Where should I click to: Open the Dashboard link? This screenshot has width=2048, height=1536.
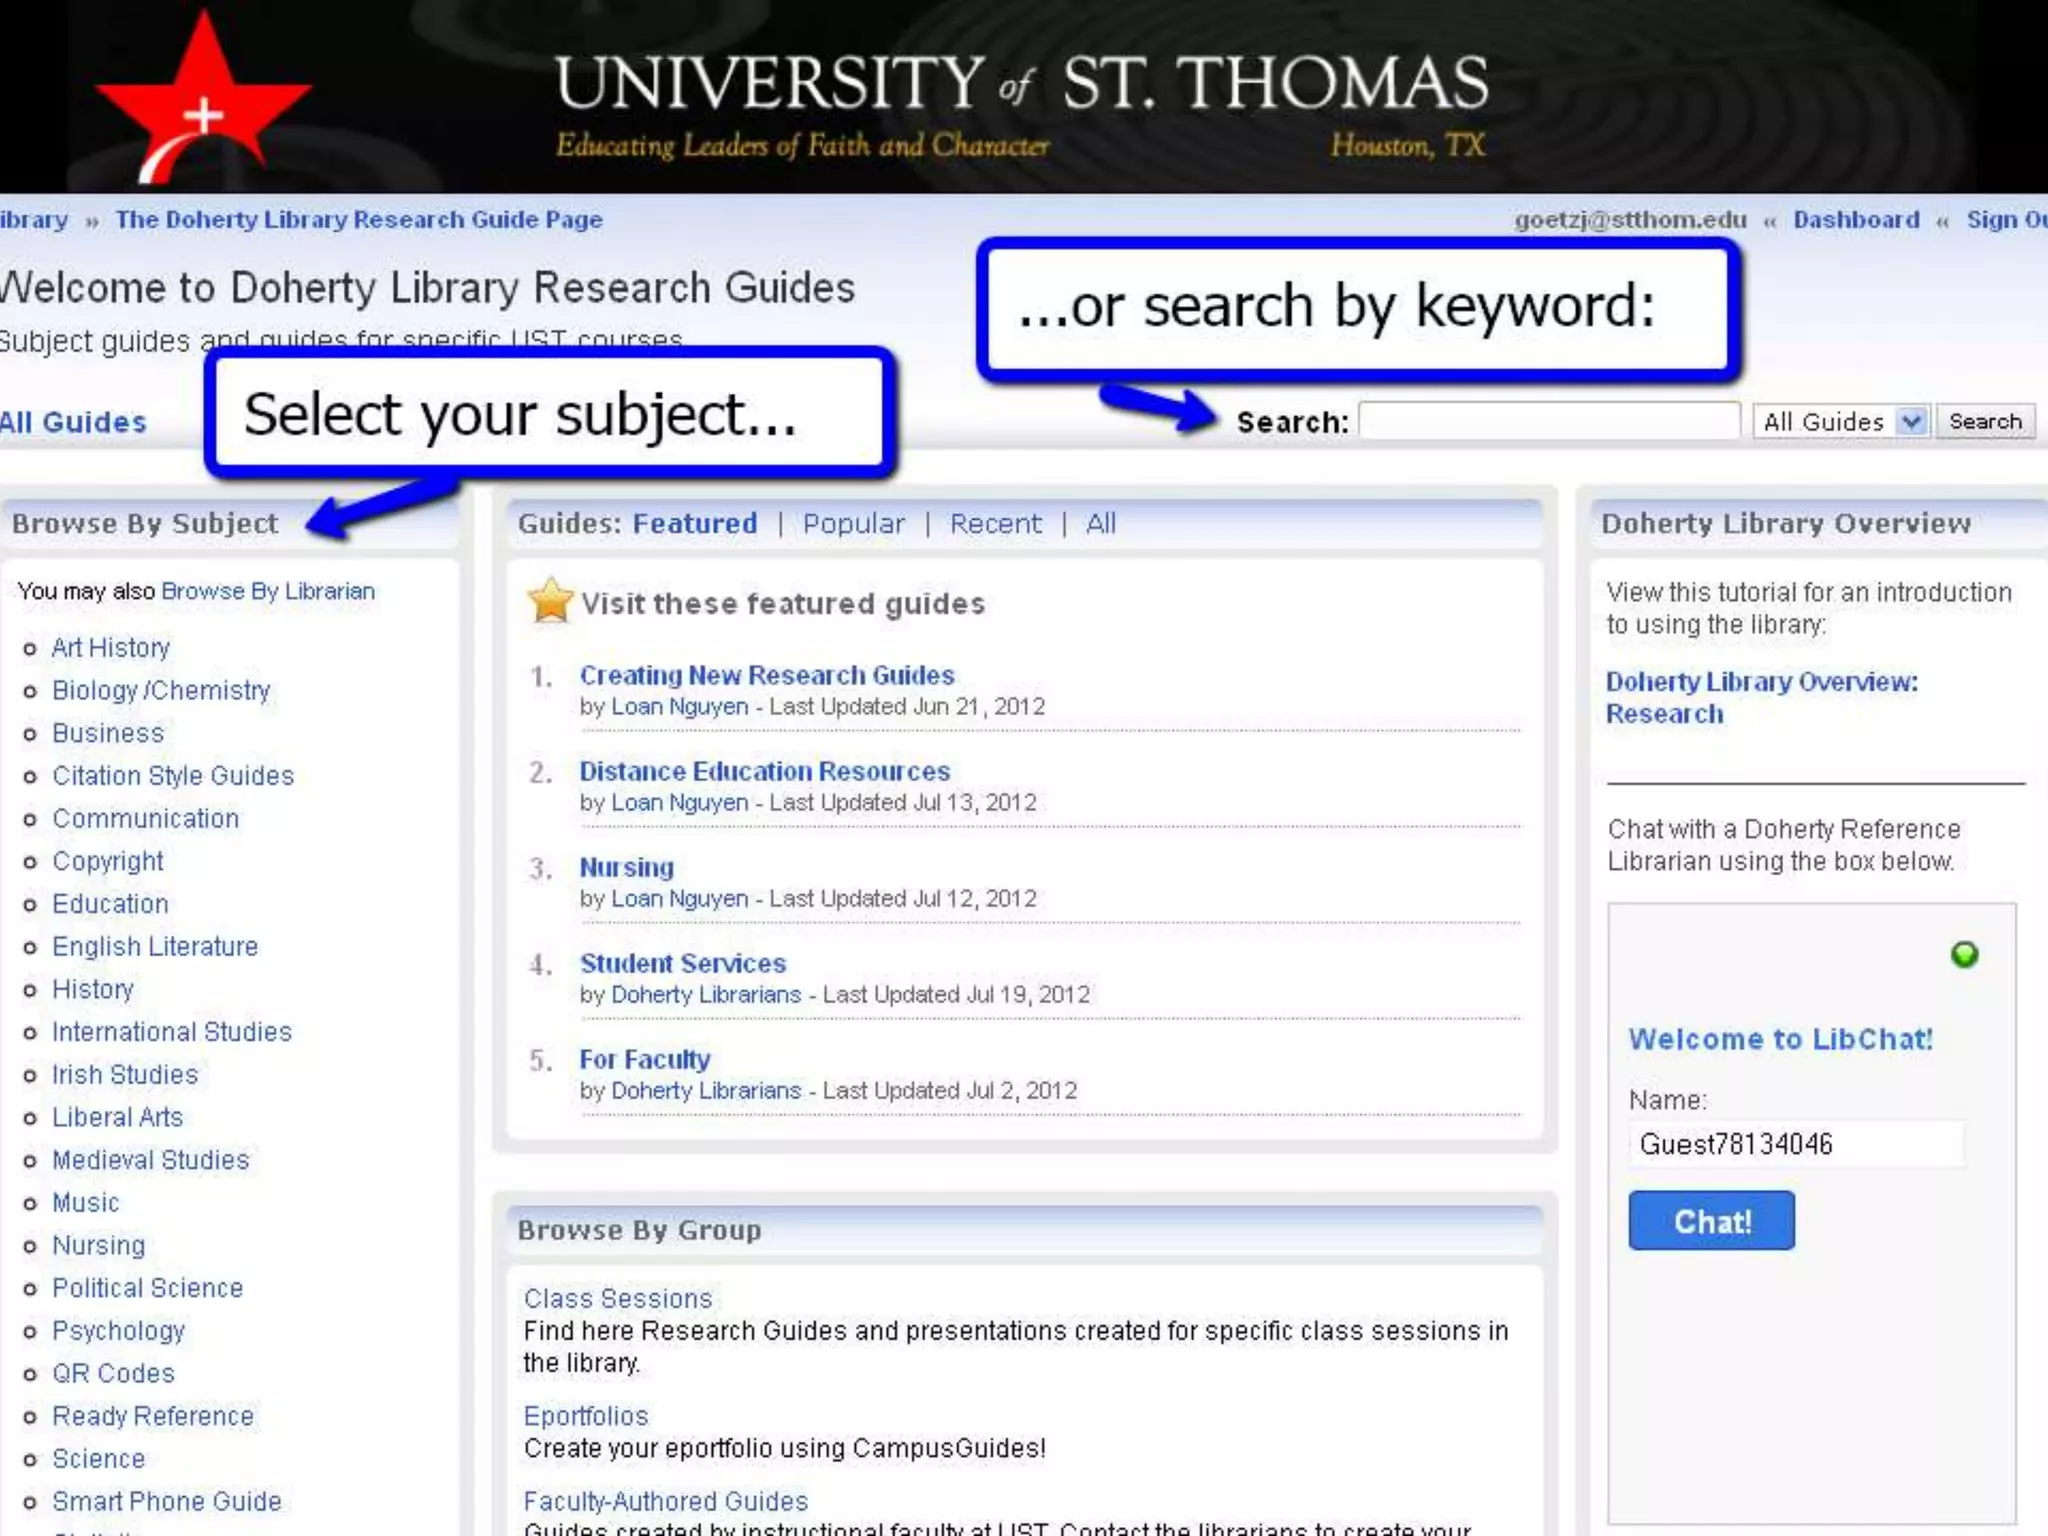[x=1856, y=219]
